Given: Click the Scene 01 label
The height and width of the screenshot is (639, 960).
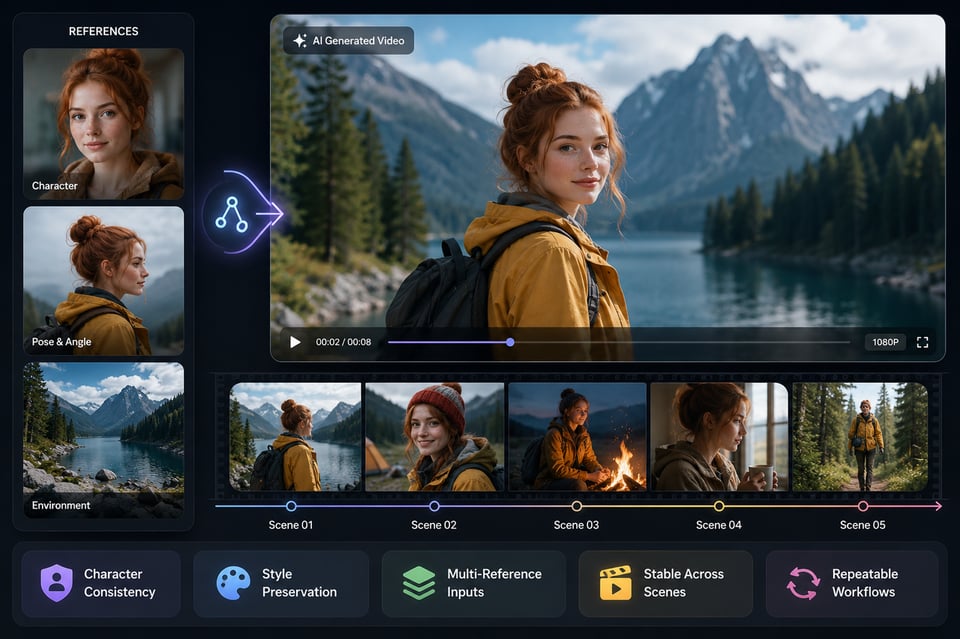Looking at the screenshot, I should click(291, 525).
